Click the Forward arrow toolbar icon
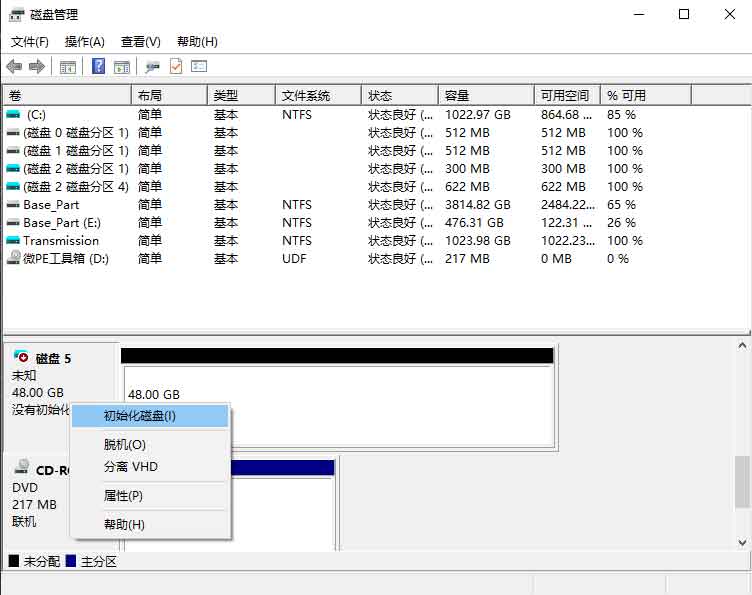This screenshot has width=752, height=595. point(37,66)
